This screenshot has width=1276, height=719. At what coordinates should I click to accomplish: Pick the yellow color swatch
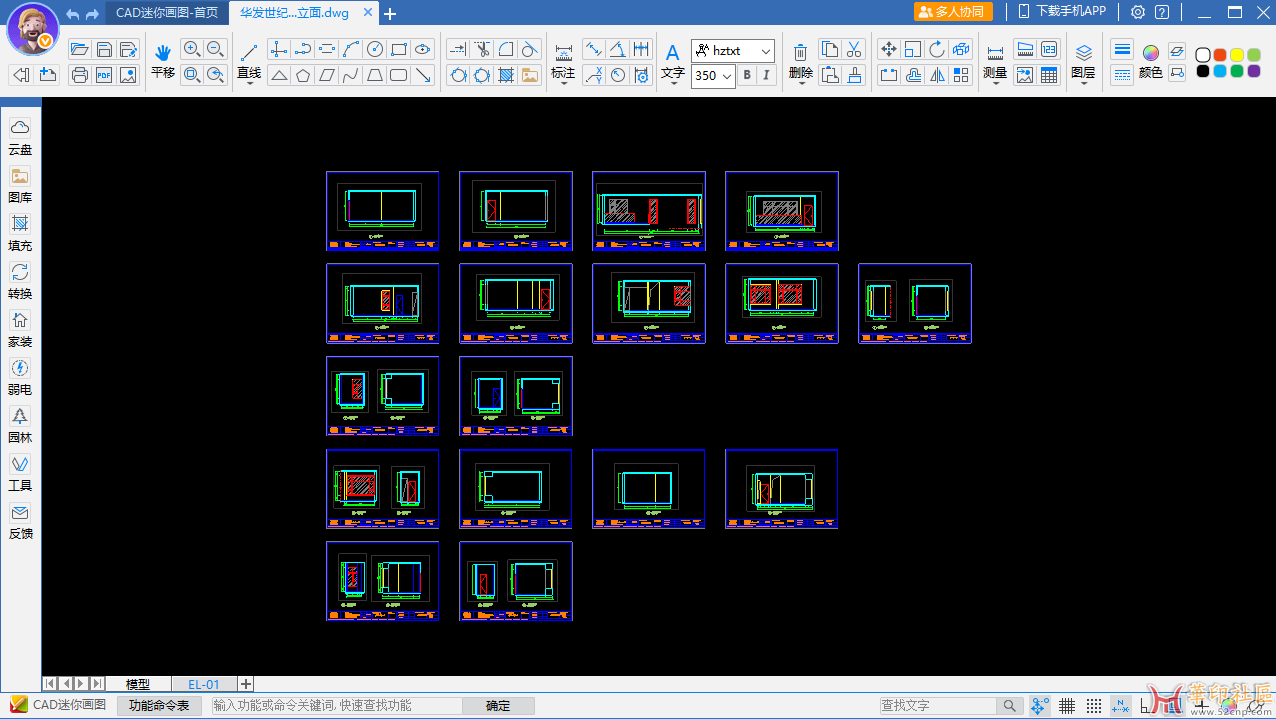pos(1237,55)
